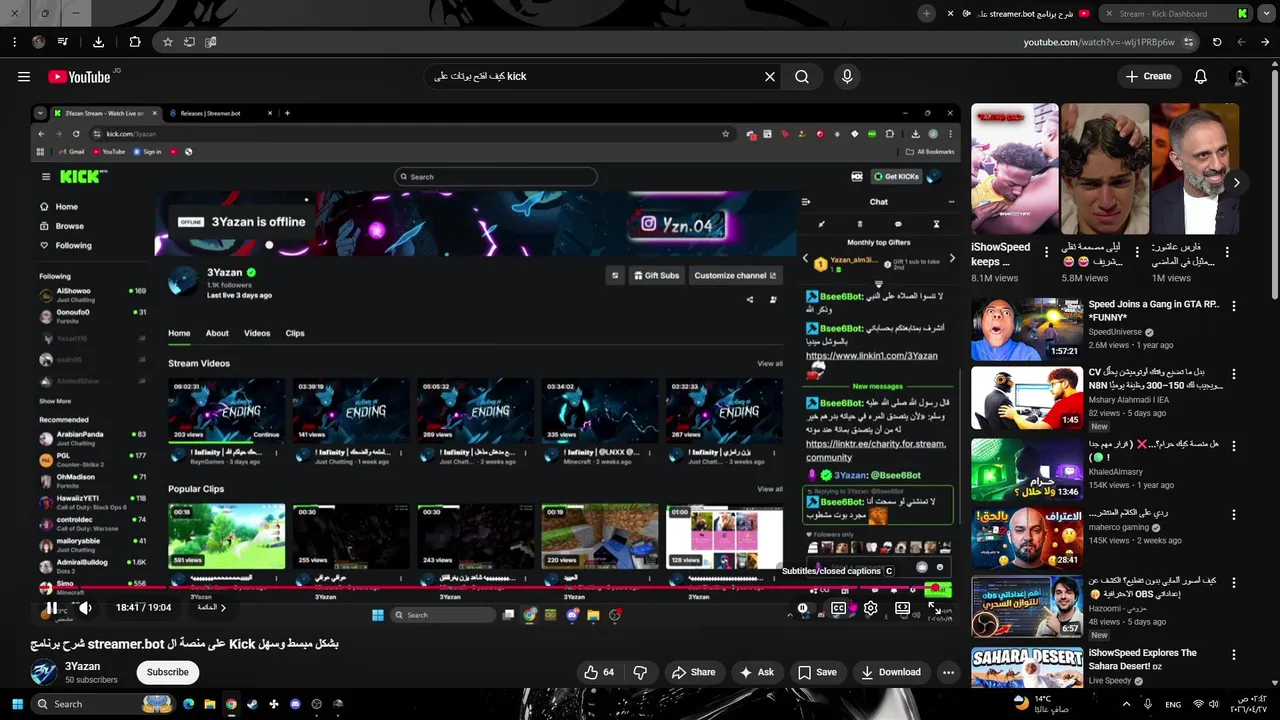The width and height of the screenshot is (1280, 720).
Task: Open options menu for maherco gaming video
Action: (1233, 515)
